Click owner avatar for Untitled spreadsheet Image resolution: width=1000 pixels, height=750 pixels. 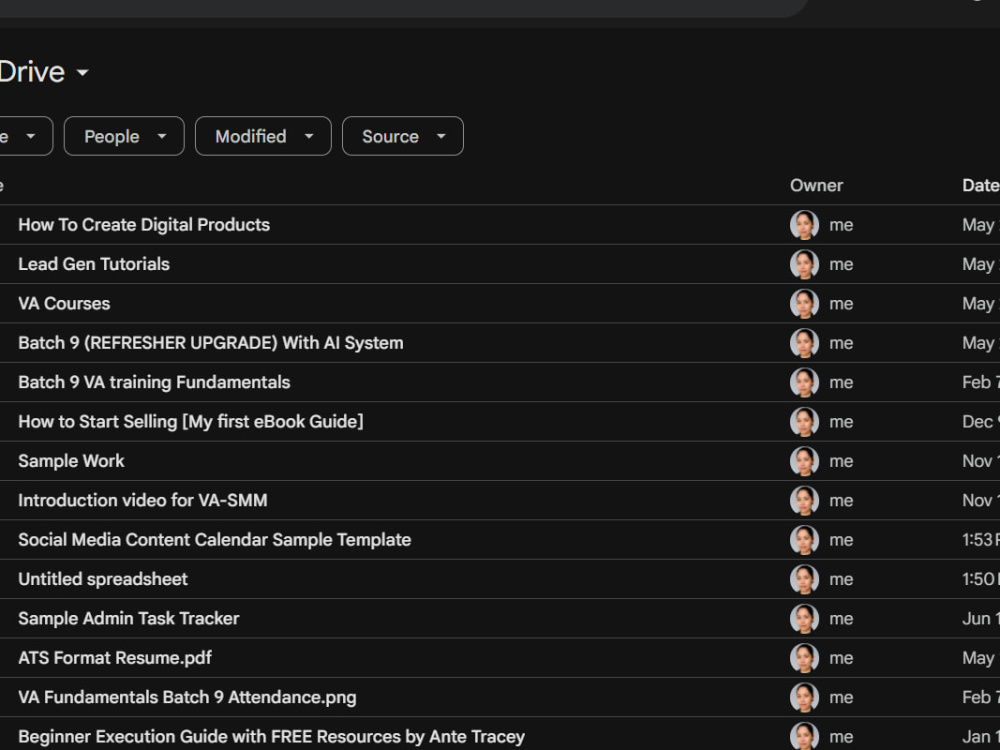pos(804,579)
